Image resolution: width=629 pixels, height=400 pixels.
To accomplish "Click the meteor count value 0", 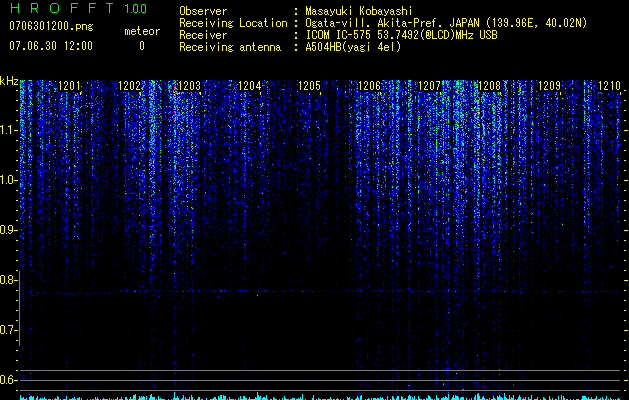I will tap(142, 46).
